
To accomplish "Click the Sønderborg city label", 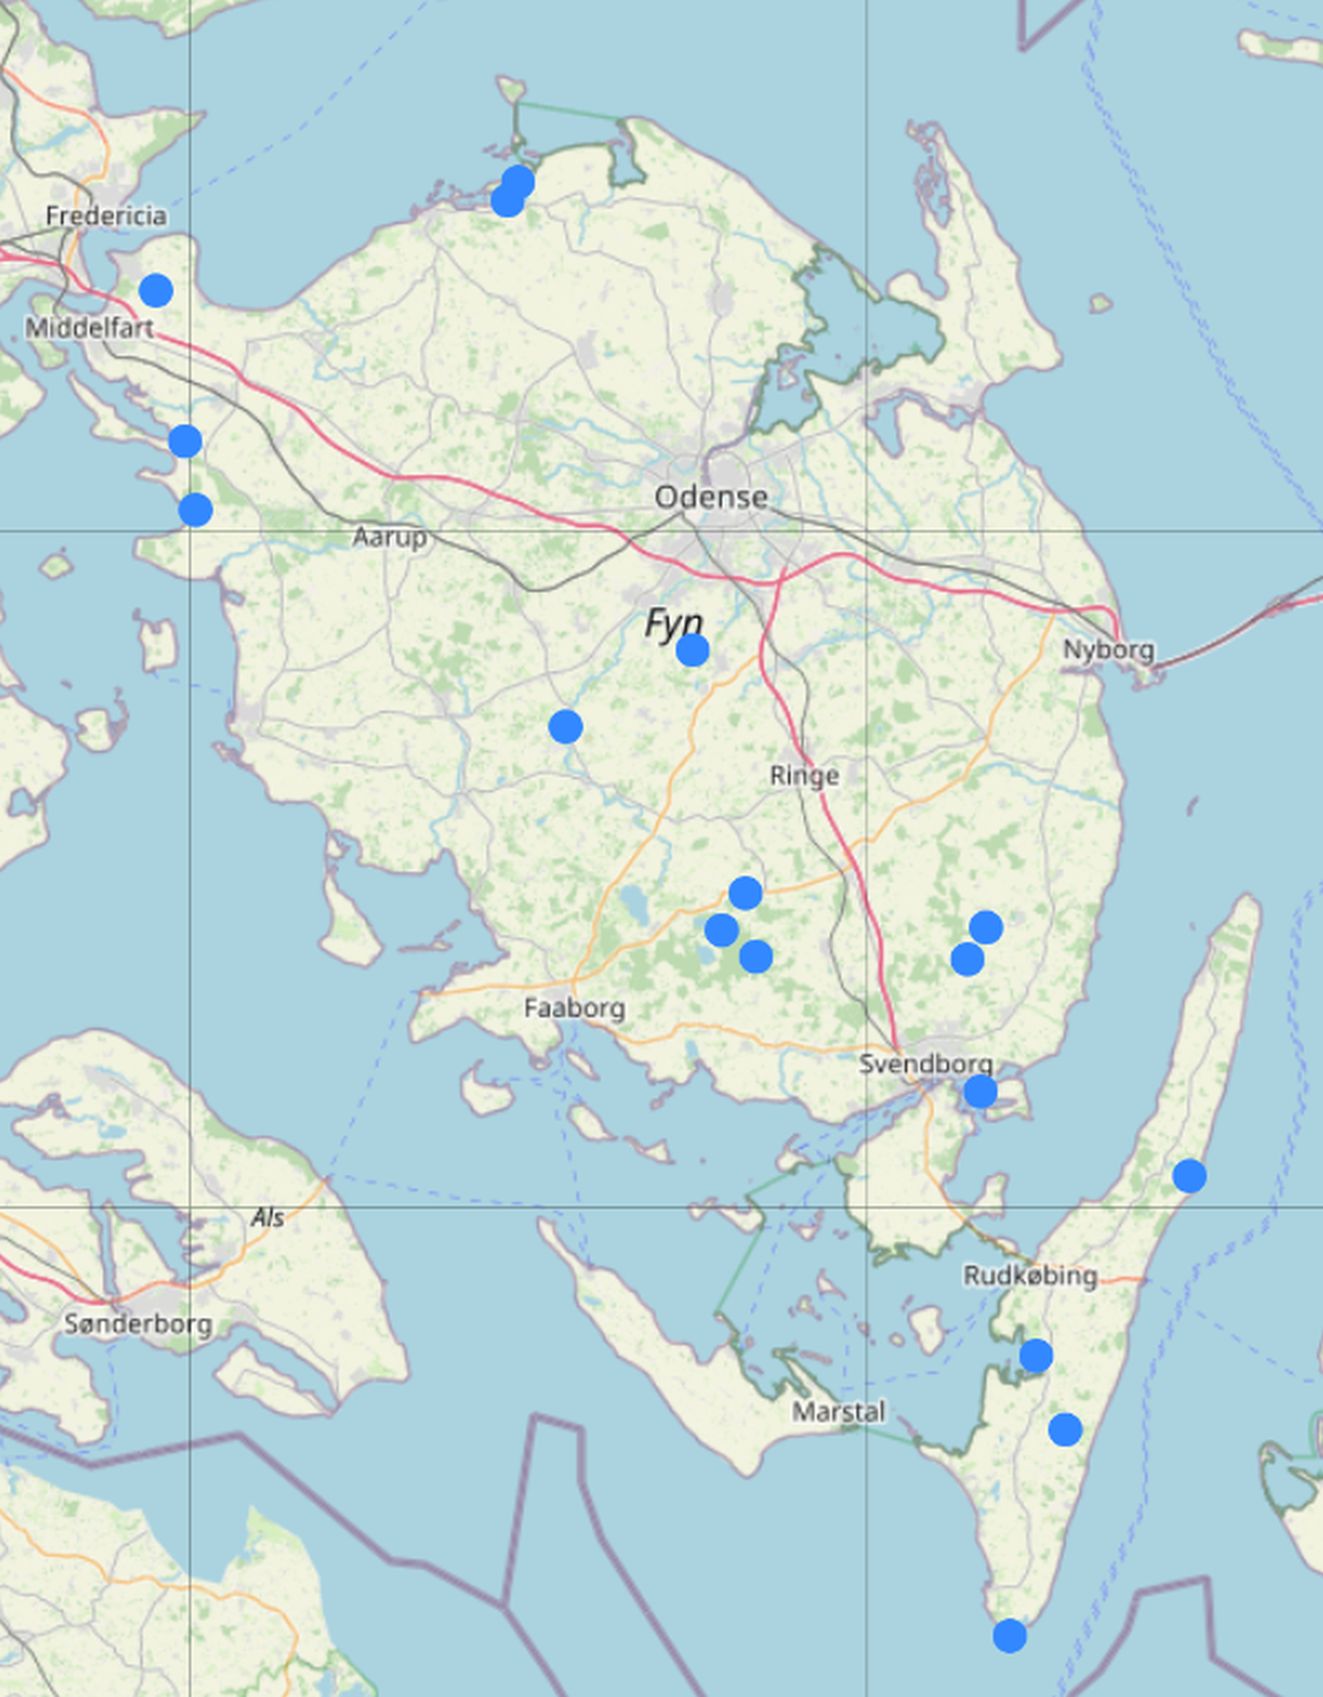I will point(138,1324).
